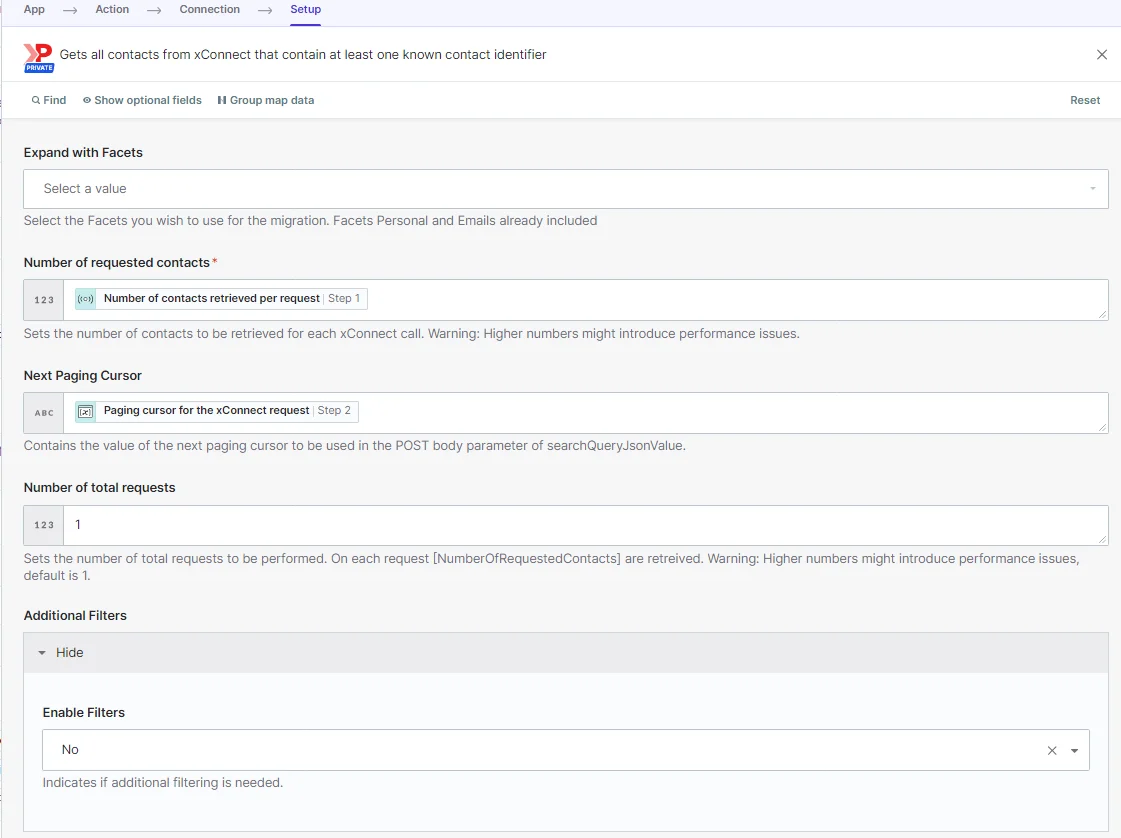
Task: Click the webhook icon in contacts pill
Action: pos(86,298)
